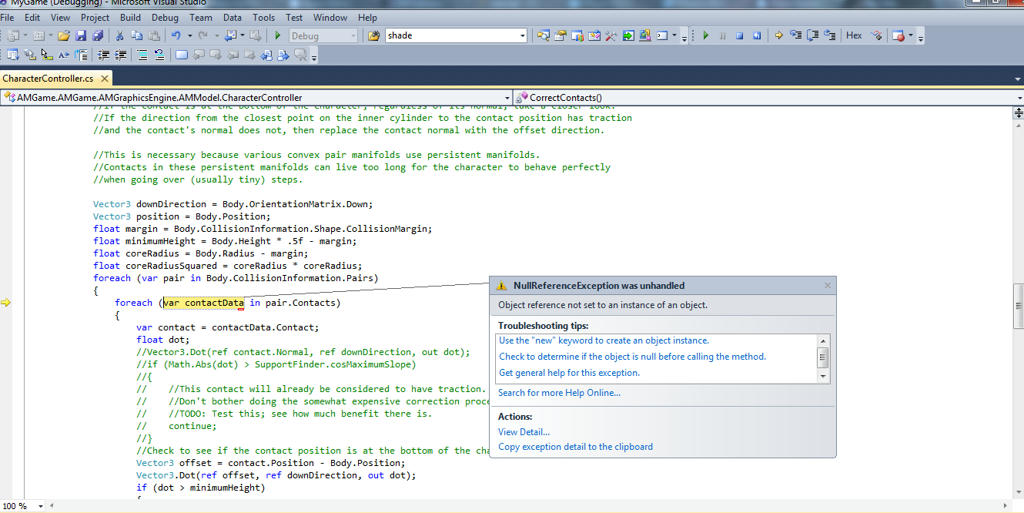Cut selection with the scissors icon

click(120, 36)
